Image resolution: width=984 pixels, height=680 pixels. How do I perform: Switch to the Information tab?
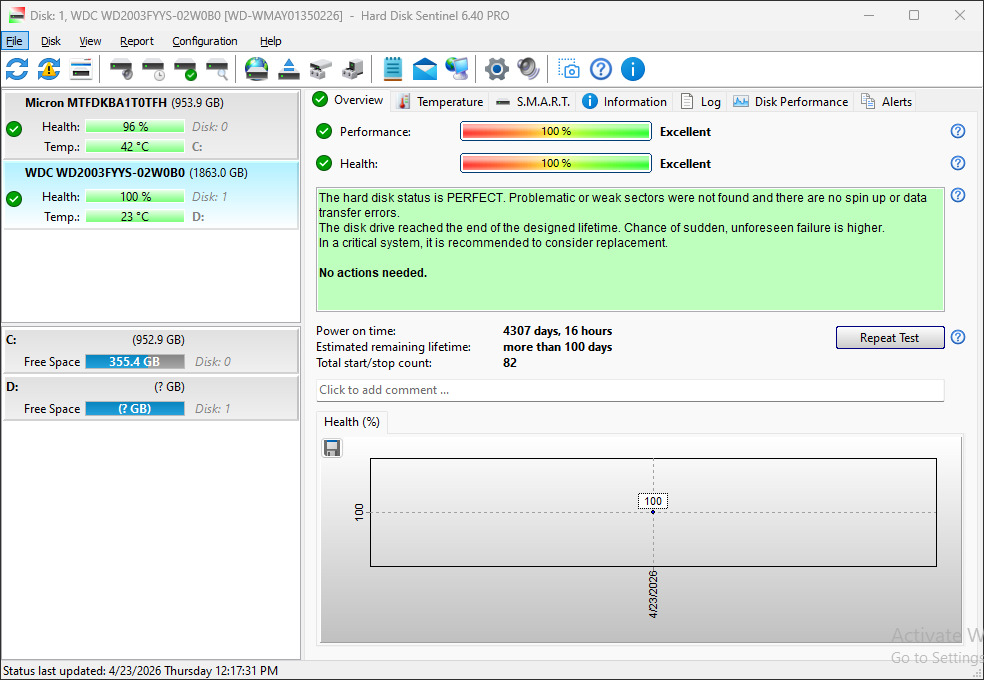[x=624, y=102]
